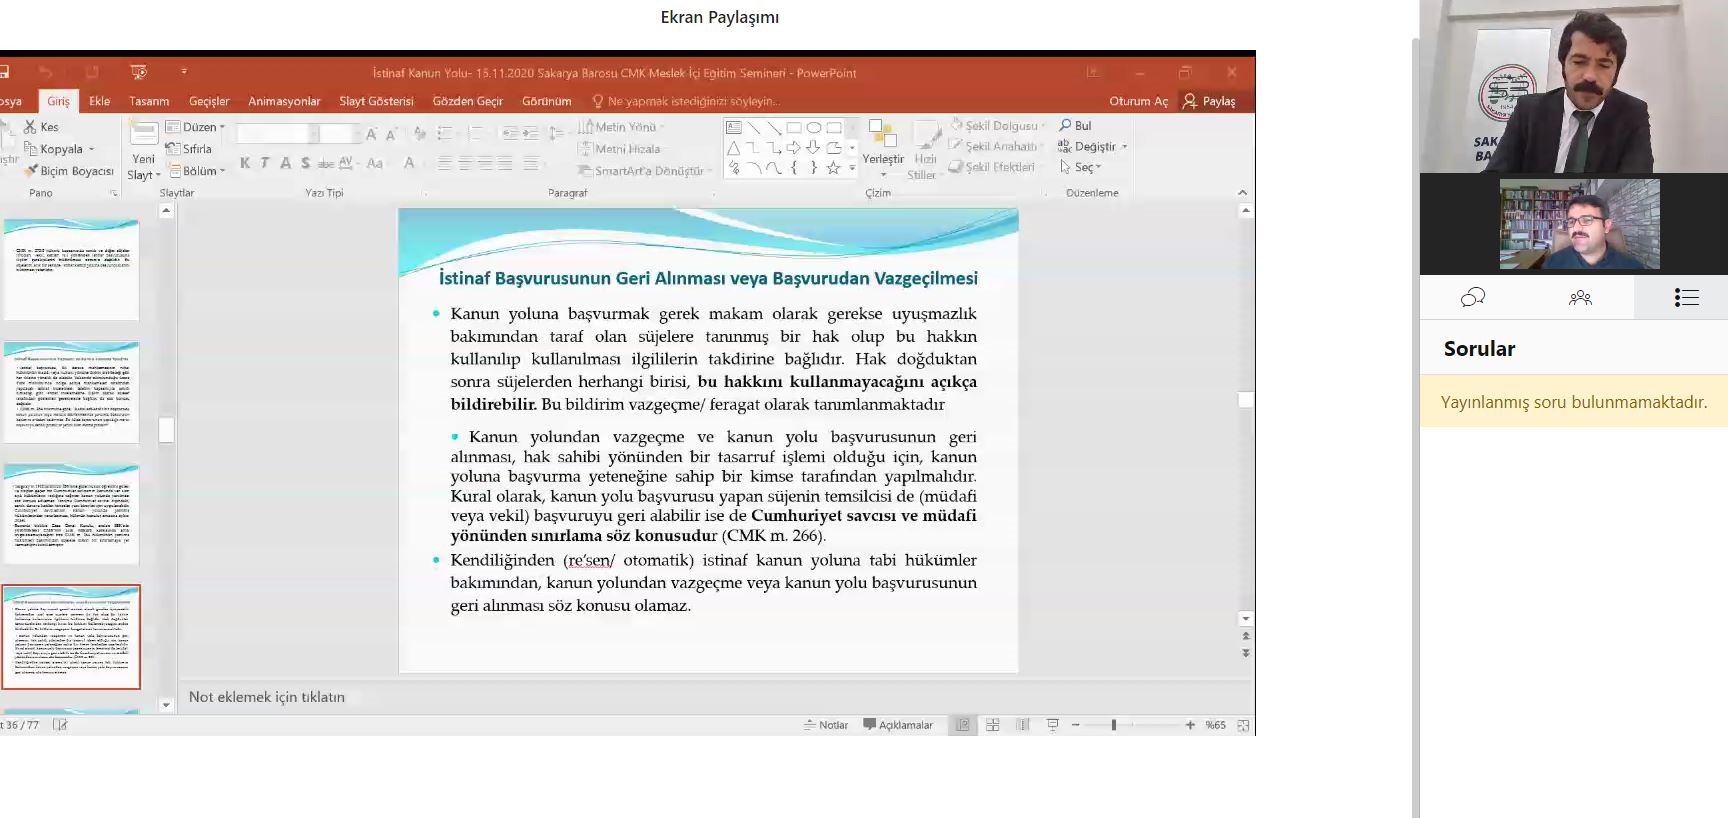Click the zoom slider handle
Screen dimensions: 1728x818
(x=1113, y=725)
